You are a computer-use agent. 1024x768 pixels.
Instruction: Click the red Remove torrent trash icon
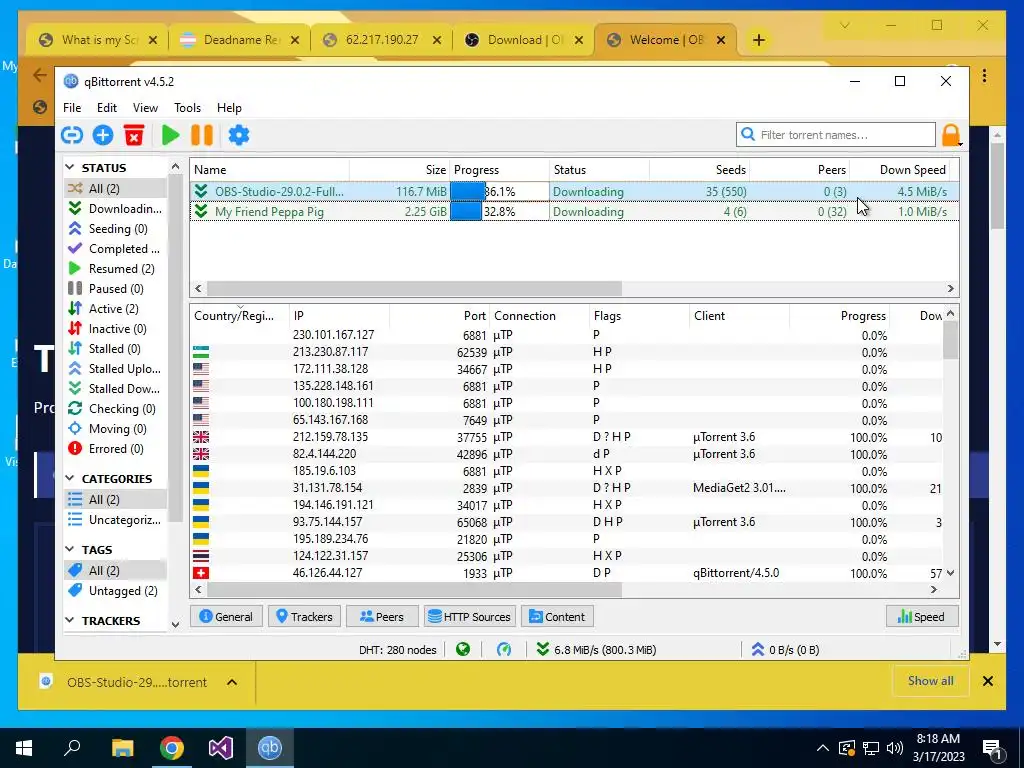click(x=134, y=135)
